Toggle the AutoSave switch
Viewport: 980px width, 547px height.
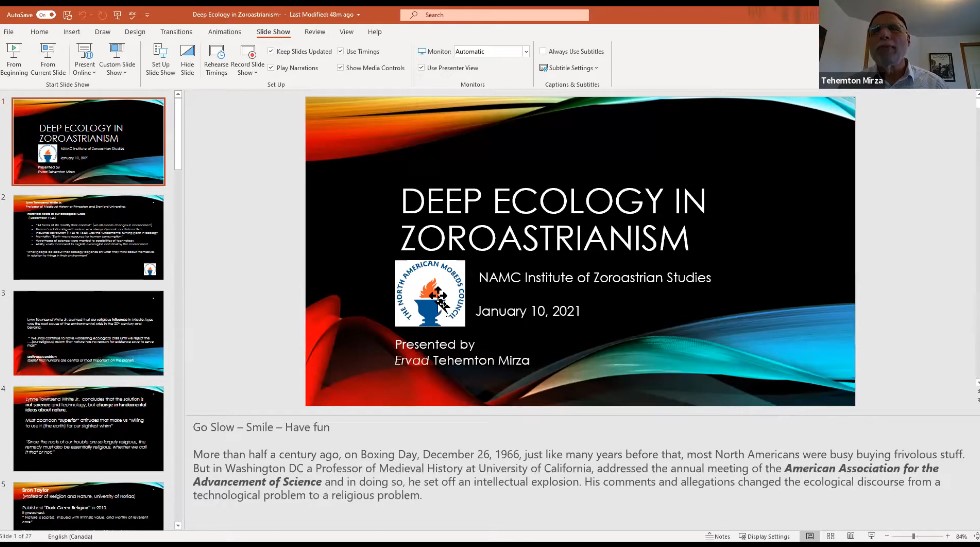pos(46,14)
